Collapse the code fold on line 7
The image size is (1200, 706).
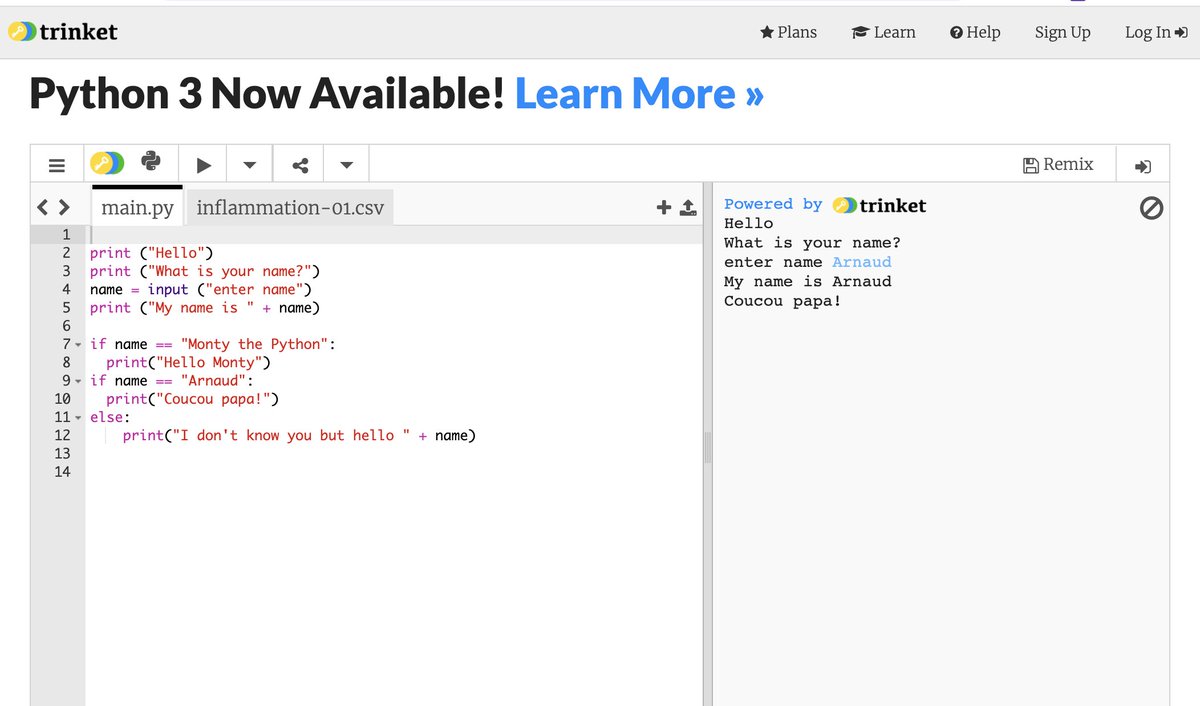(x=78, y=345)
